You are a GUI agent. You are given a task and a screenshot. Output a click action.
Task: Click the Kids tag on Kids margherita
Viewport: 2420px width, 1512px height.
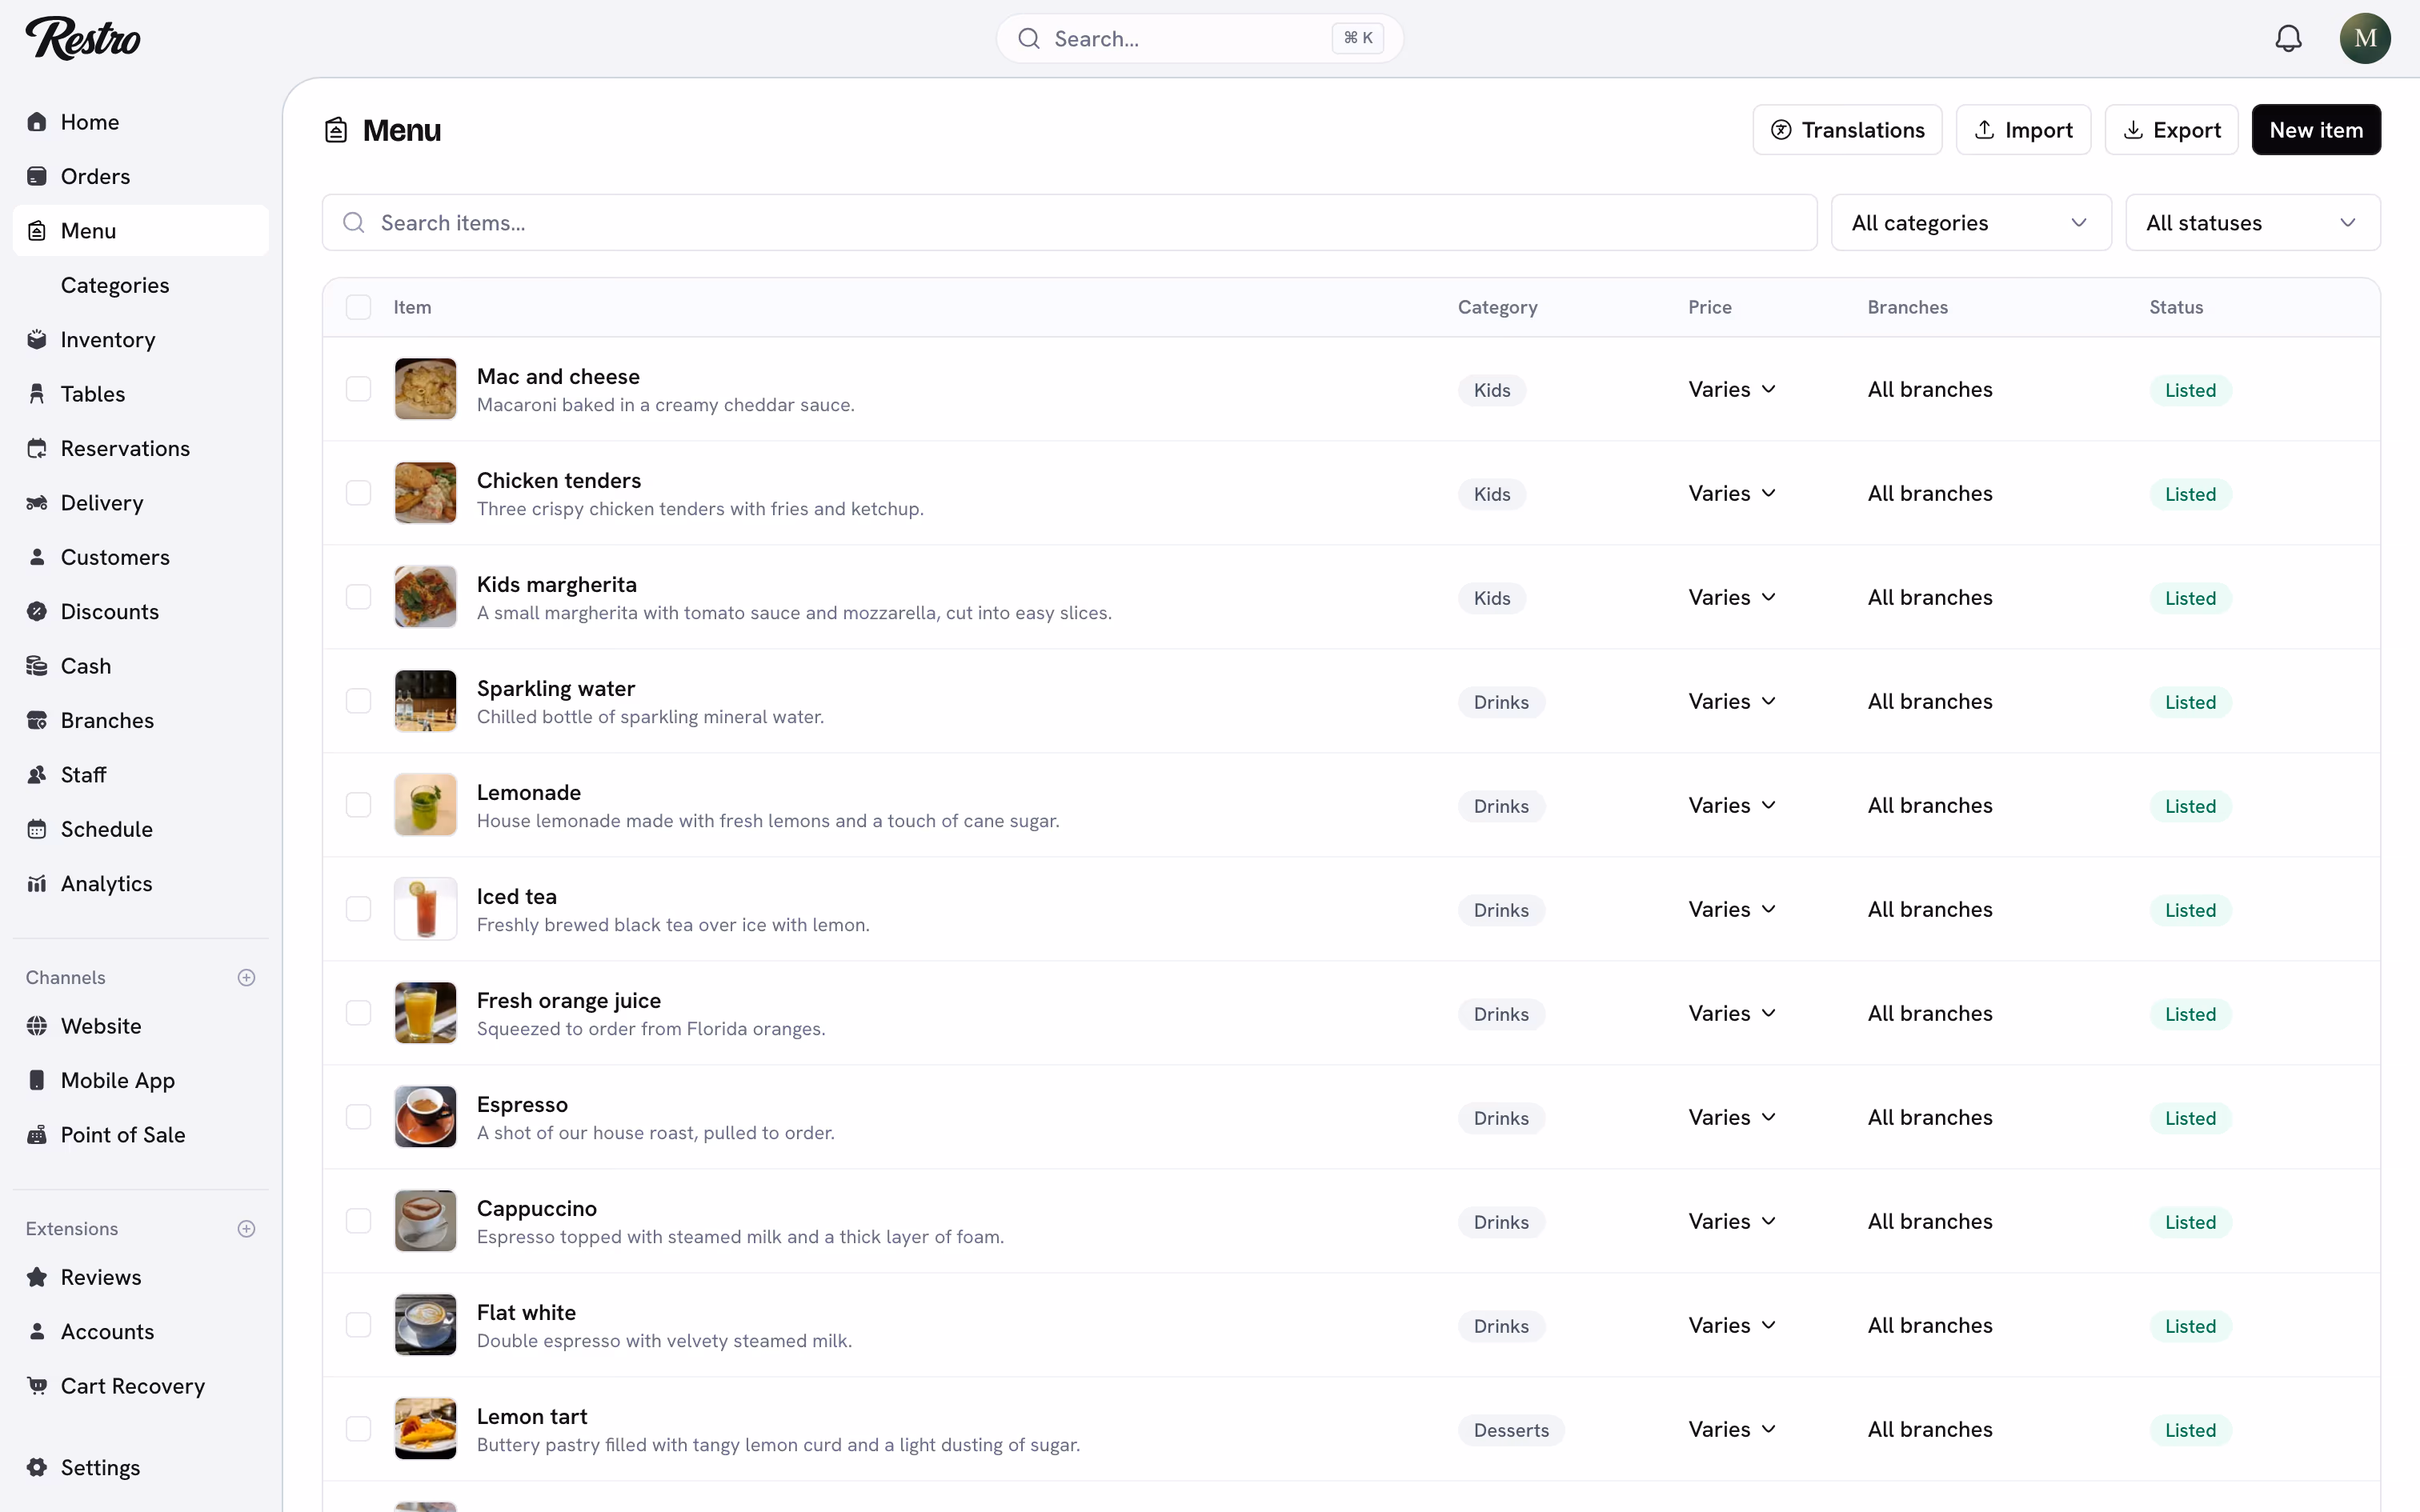(1491, 598)
